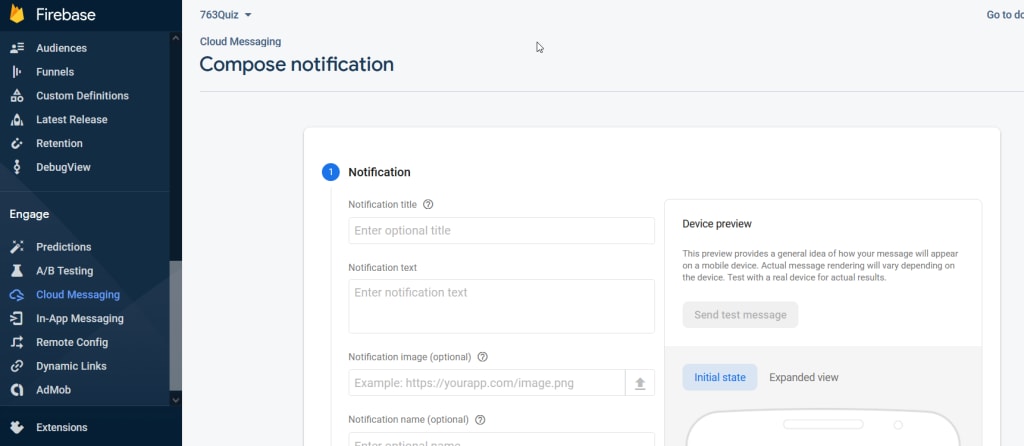Click the Predictions magic wand icon

[17, 247]
